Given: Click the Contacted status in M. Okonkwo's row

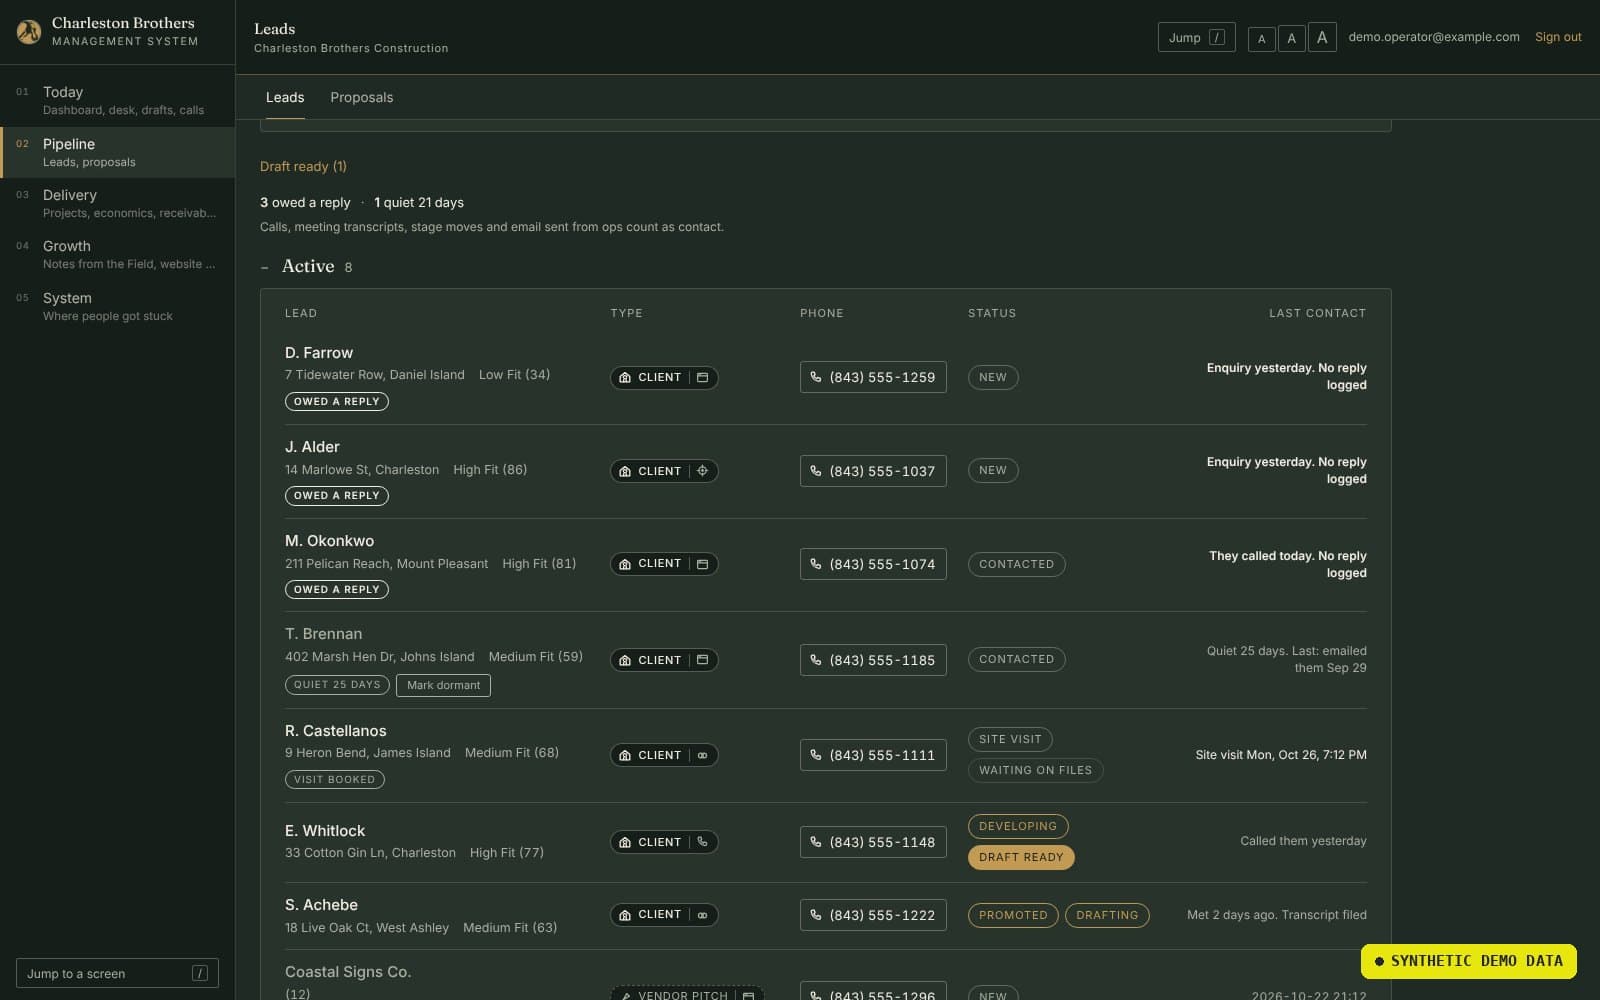Looking at the screenshot, I should 1016,564.
